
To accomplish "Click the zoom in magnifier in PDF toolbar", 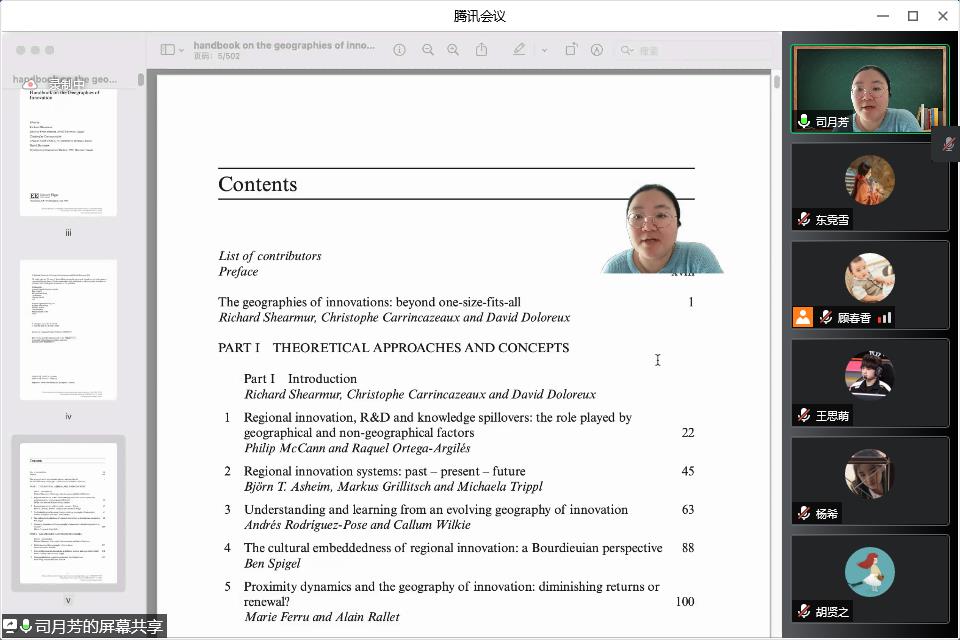I will pos(453,50).
